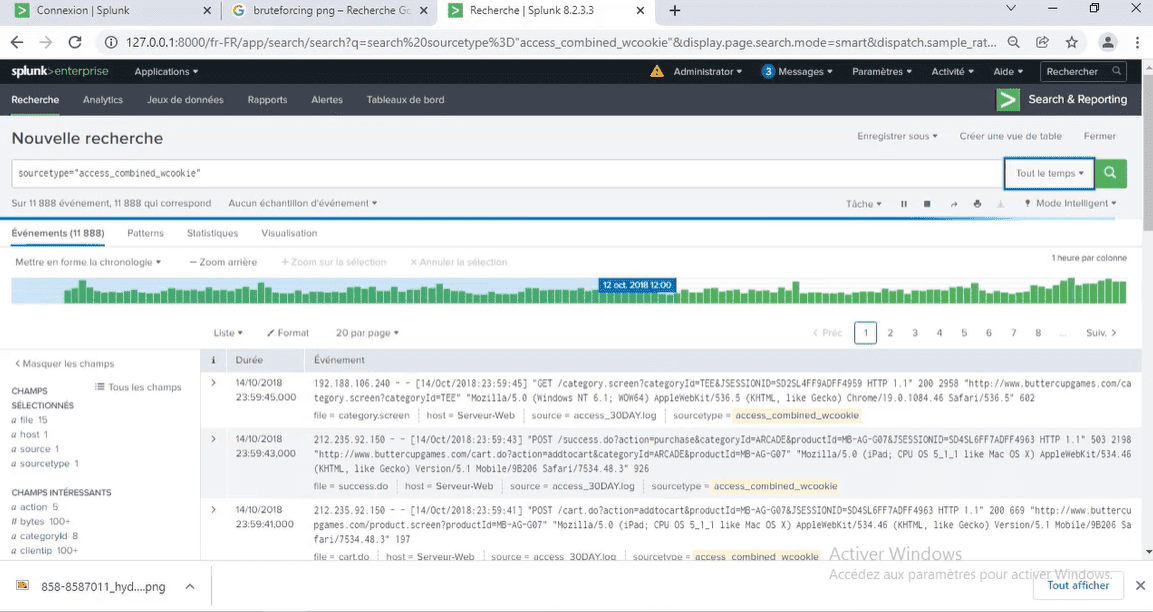The image size is (1153, 612).
Task: Open the Format options
Action: click(x=288, y=332)
